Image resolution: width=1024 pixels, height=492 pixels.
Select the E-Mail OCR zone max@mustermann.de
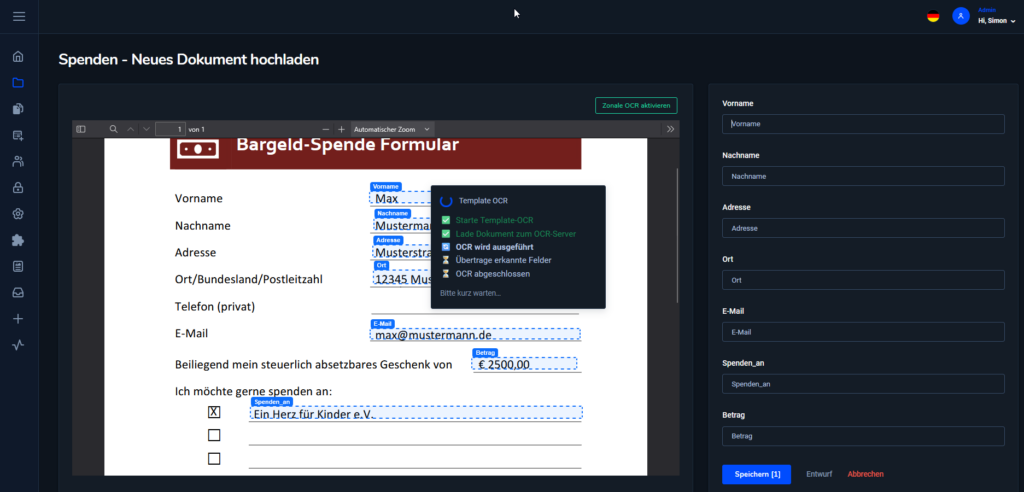click(x=475, y=335)
